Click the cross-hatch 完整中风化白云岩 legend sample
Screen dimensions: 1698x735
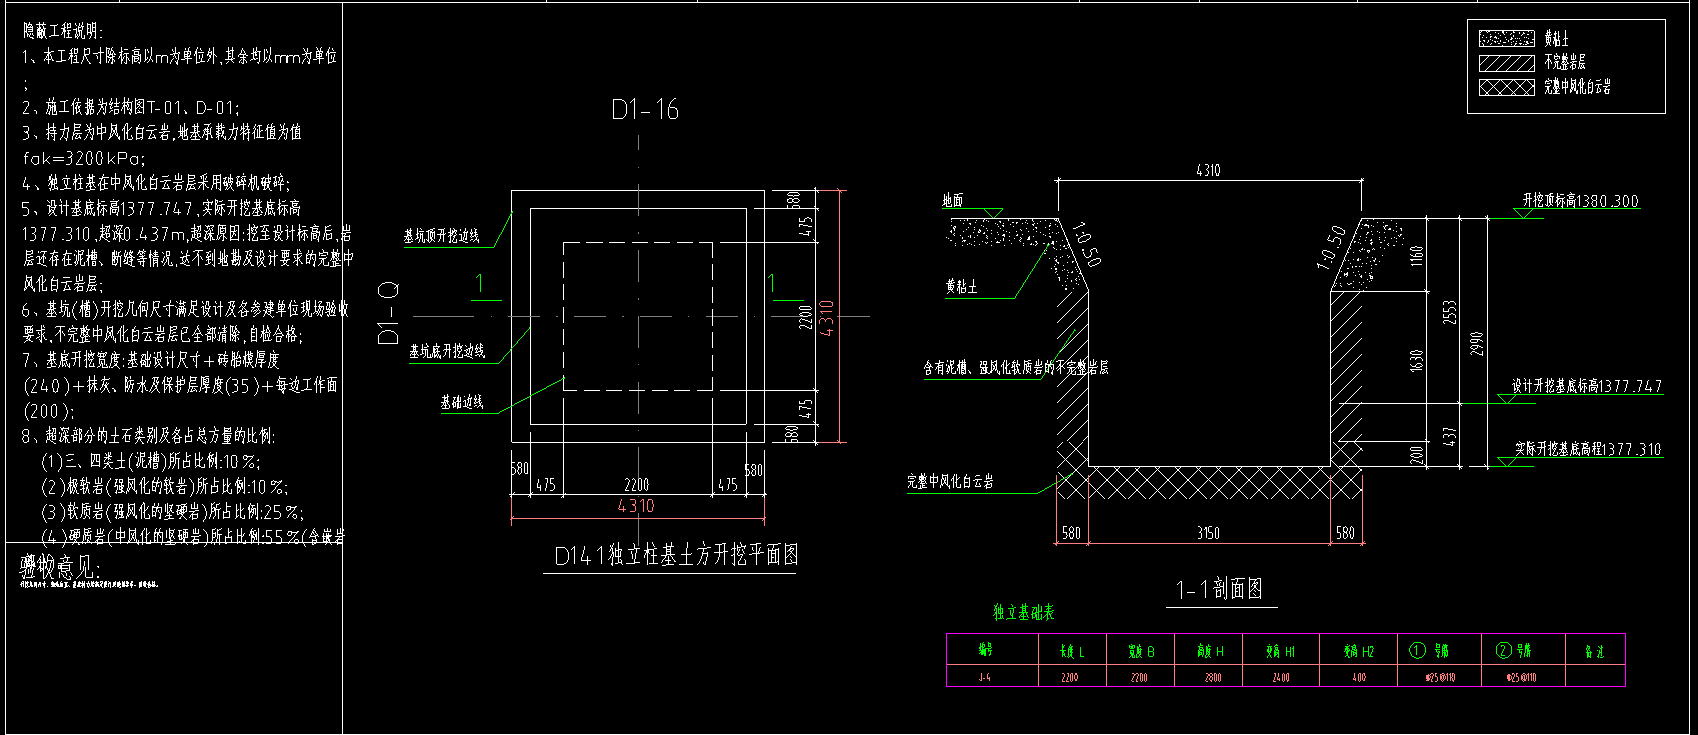tap(1506, 87)
